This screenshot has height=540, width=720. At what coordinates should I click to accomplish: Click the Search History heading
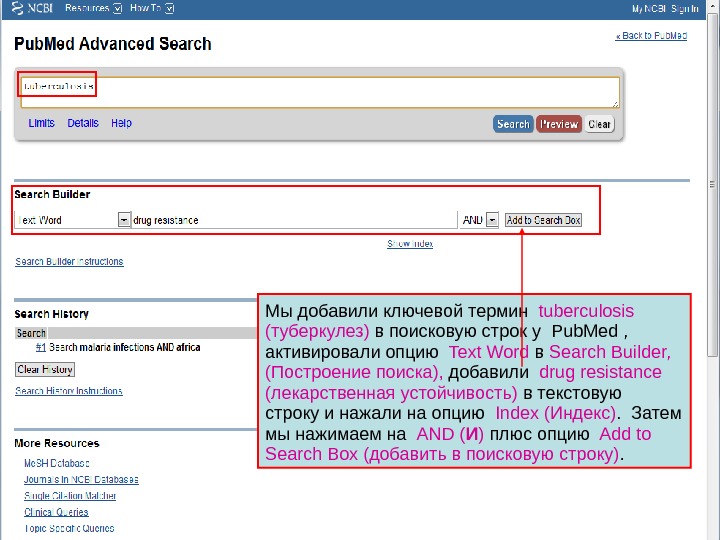click(x=51, y=314)
